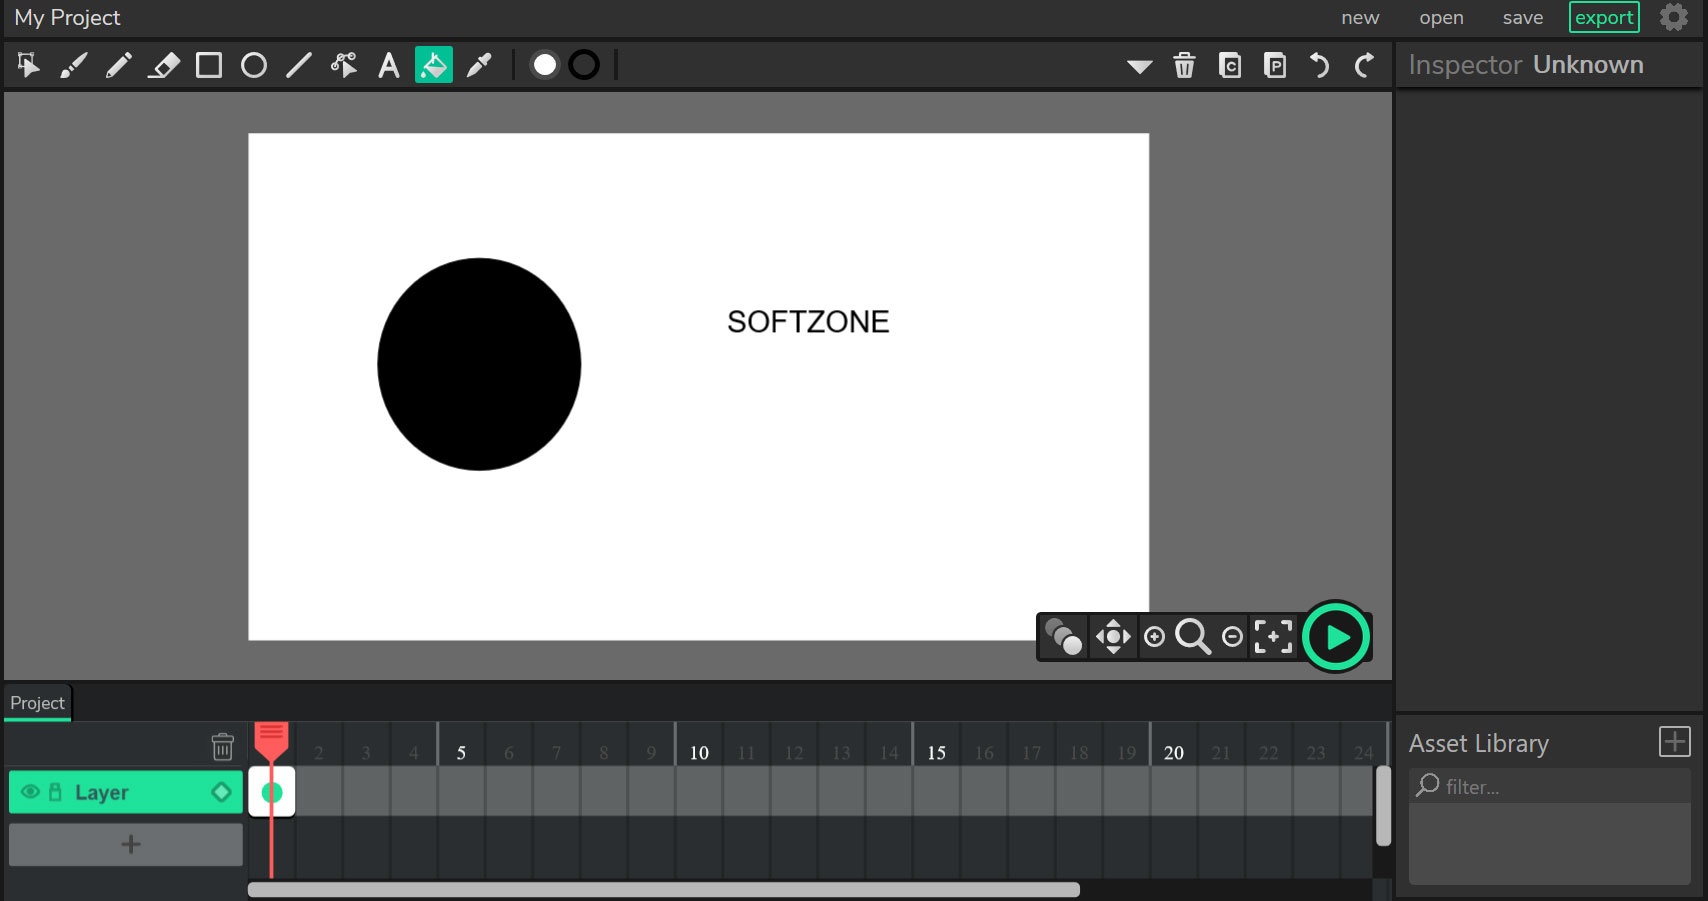Viewport: 1708px width, 901px height.
Task: Jump to frame 5 on timeline ruler
Action: 461,753
